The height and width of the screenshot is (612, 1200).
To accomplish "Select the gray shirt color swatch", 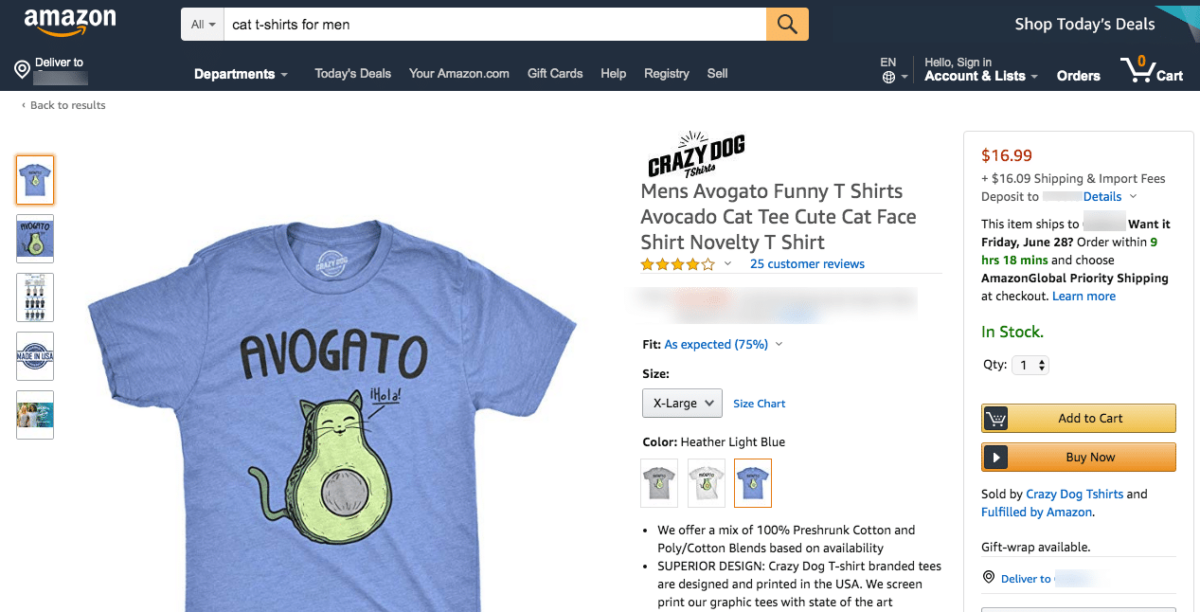I will pos(659,483).
